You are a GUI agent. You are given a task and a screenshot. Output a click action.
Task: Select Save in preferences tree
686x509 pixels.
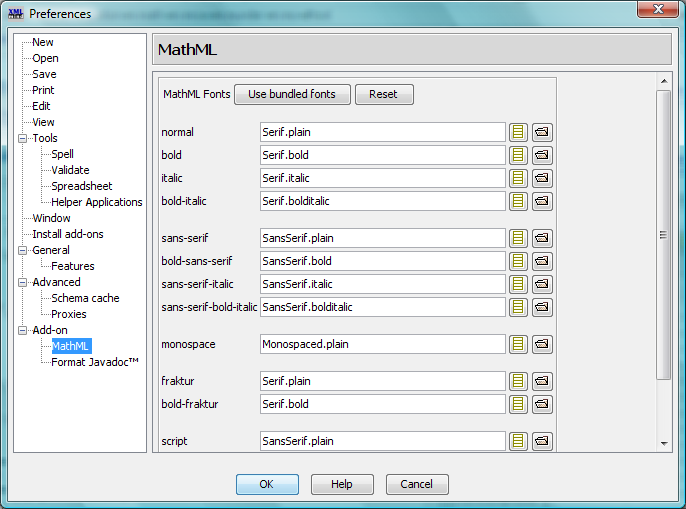point(44,74)
